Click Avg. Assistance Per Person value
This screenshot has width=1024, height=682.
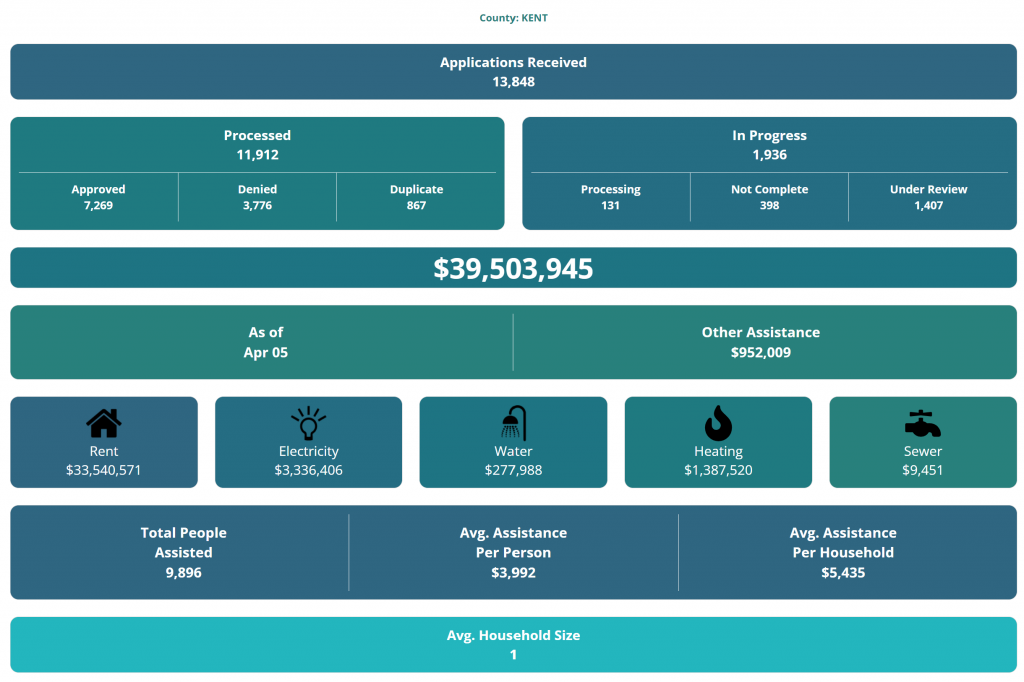[x=513, y=573]
